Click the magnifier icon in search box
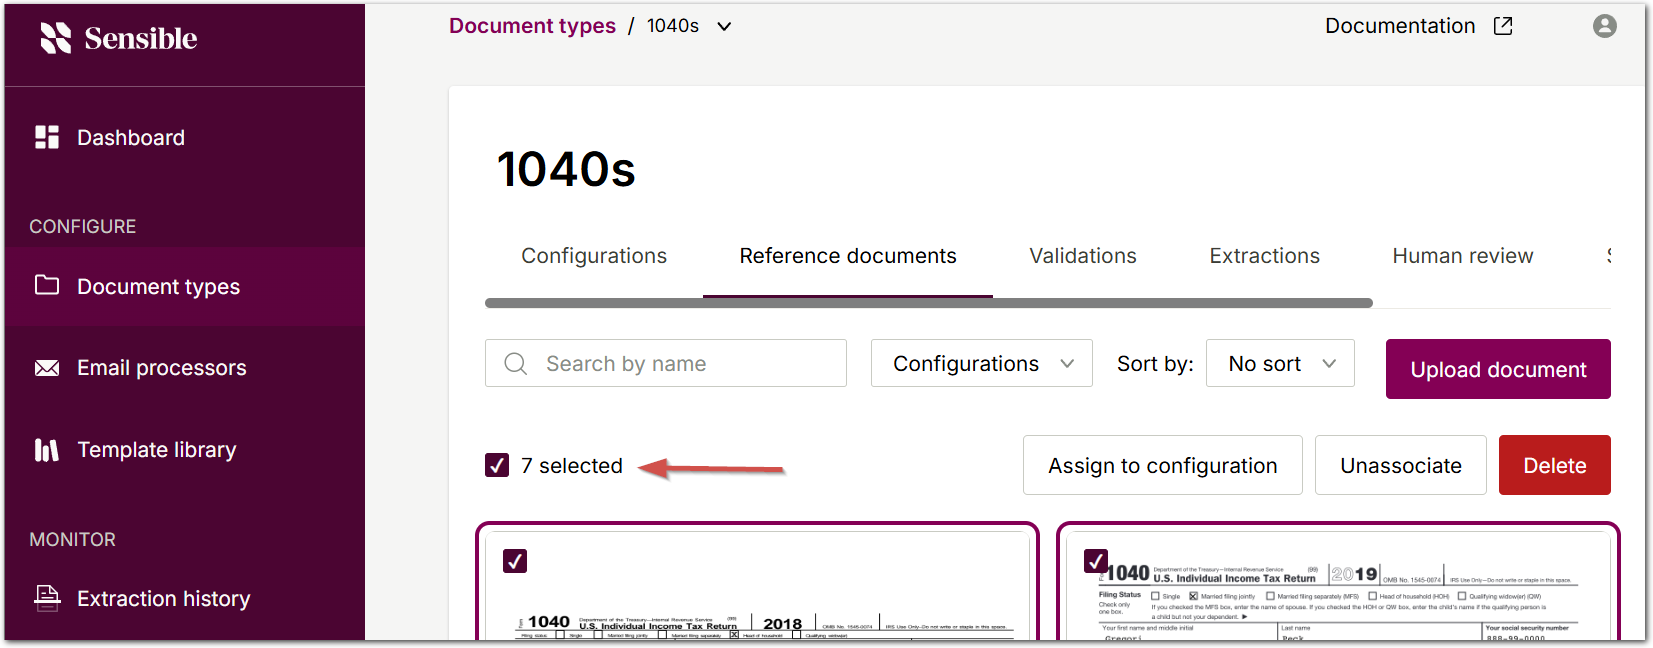The width and height of the screenshot is (1653, 648). pyautogui.click(x=516, y=364)
